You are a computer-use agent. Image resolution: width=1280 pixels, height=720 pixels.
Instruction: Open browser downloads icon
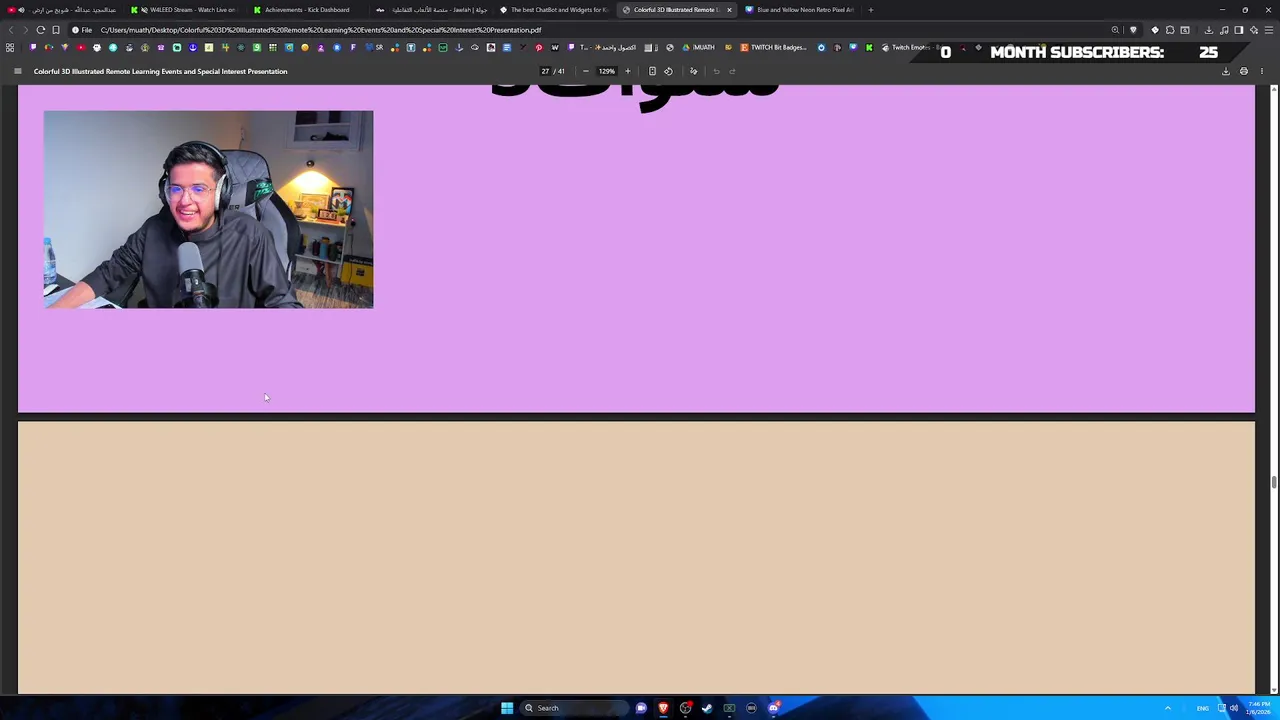(1208, 30)
